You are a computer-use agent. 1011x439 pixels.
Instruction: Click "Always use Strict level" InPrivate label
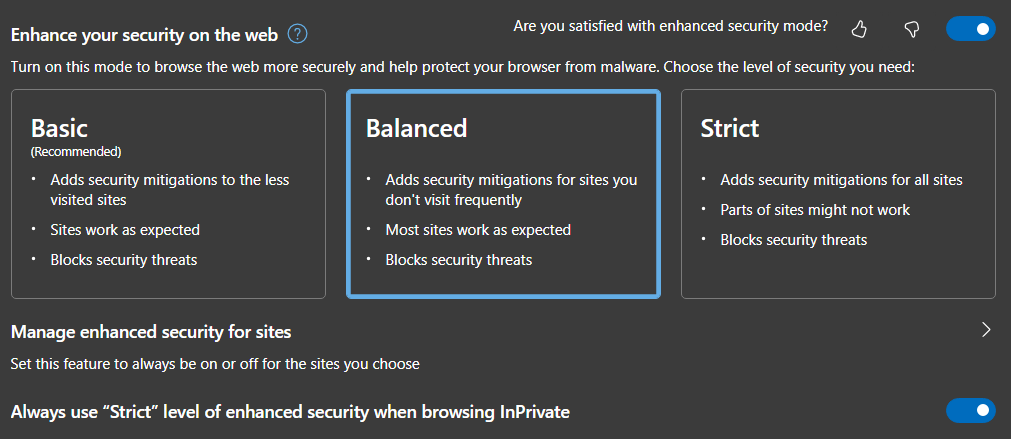coord(290,411)
